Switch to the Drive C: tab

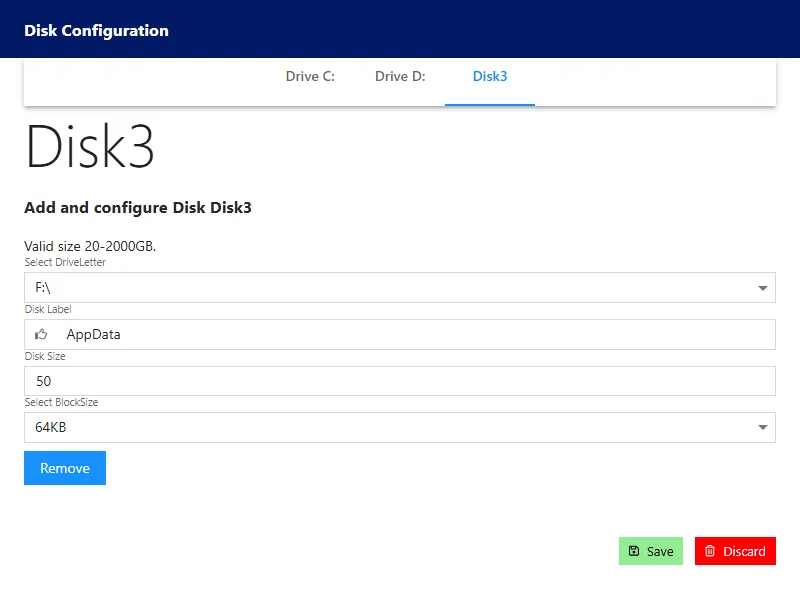point(310,76)
